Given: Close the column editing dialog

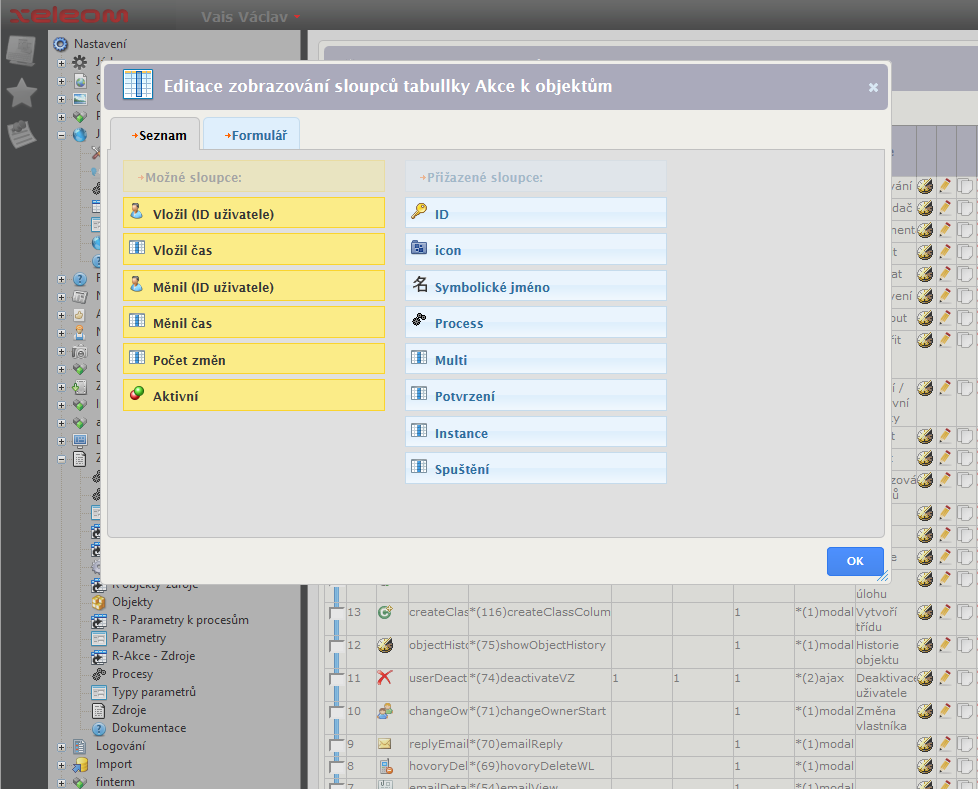Looking at the screenshot, I should pos(873,87).
